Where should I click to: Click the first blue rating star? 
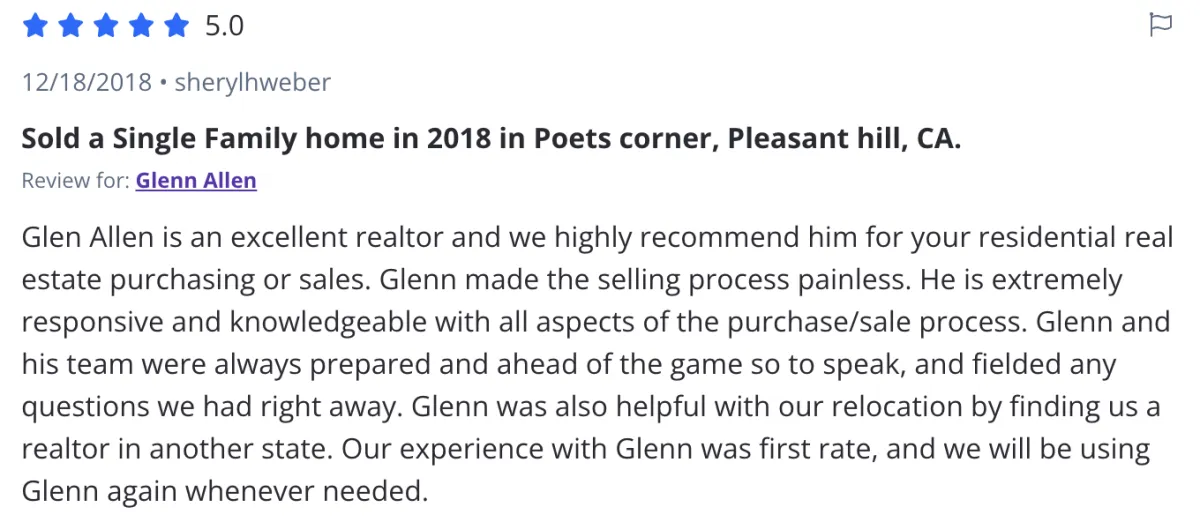(35, 26)
